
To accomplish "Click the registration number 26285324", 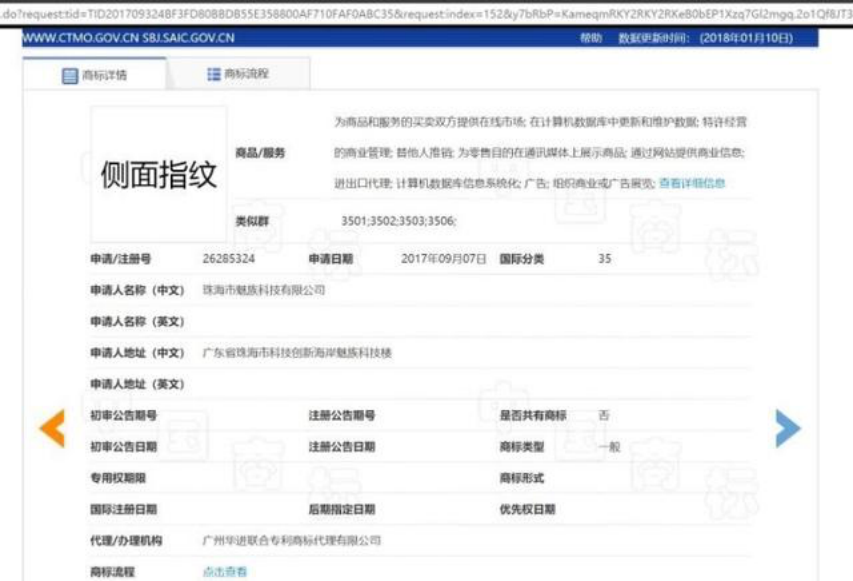I will (228, 259).
